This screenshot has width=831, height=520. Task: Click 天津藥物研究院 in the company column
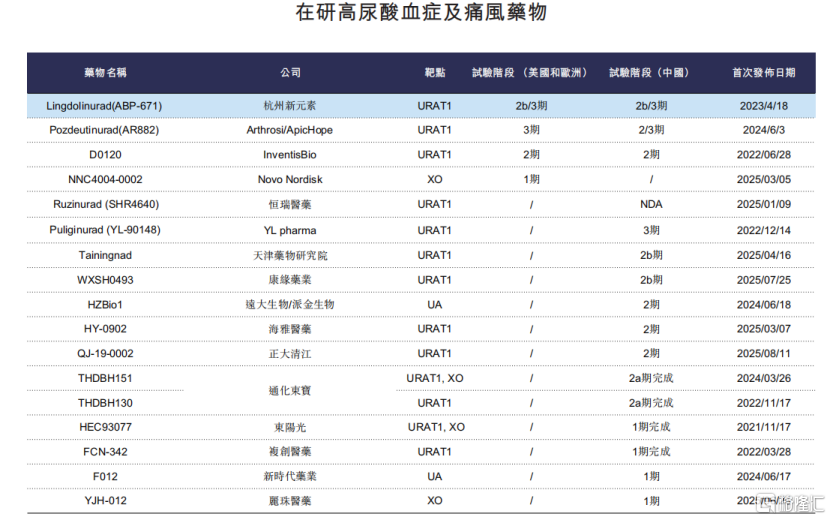[290, 255]
